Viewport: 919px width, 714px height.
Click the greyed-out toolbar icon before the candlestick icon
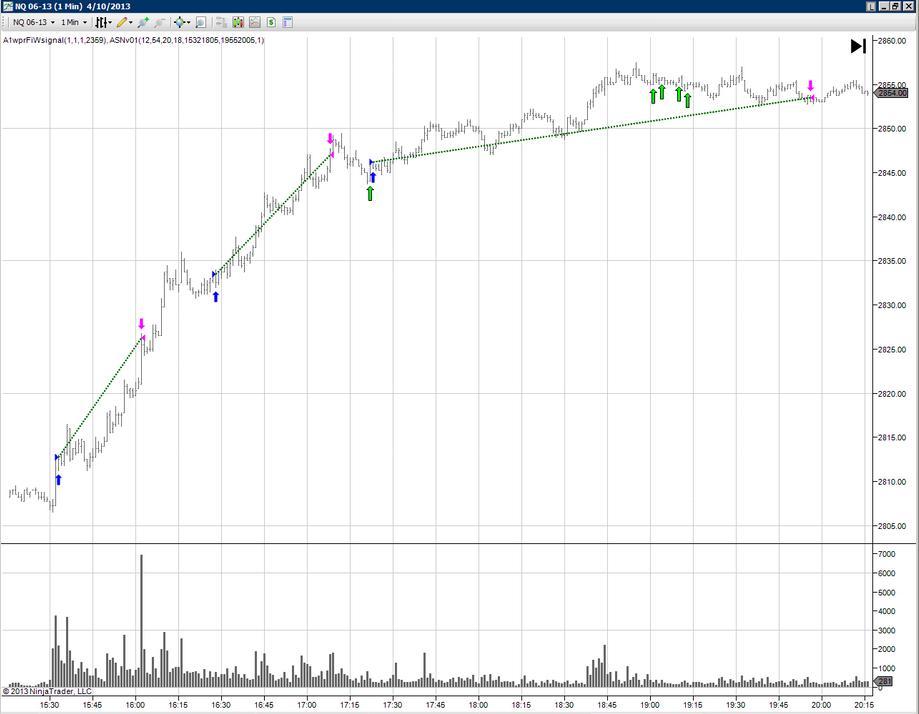pos(221,22)
